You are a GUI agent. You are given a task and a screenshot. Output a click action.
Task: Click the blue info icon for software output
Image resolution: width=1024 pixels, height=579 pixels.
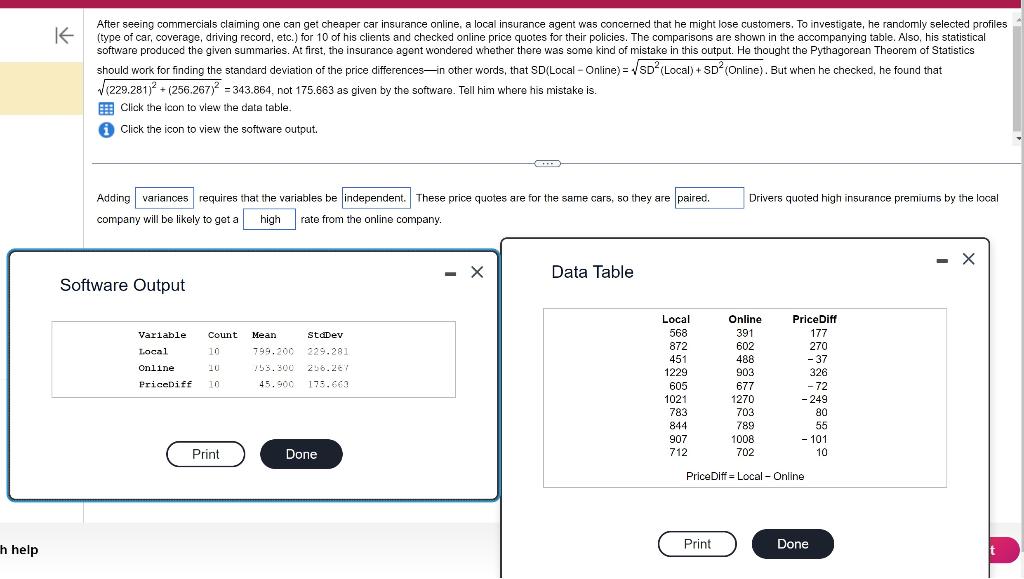tap(104, 126)
